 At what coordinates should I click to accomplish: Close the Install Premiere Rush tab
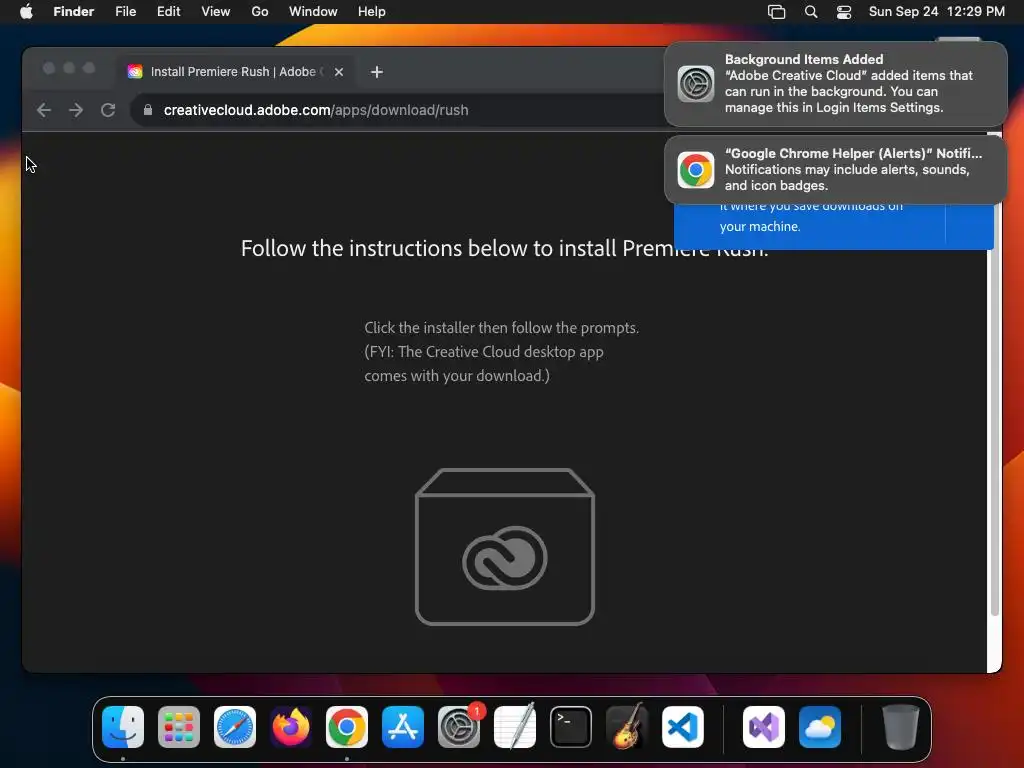click(x=339, y=72)
